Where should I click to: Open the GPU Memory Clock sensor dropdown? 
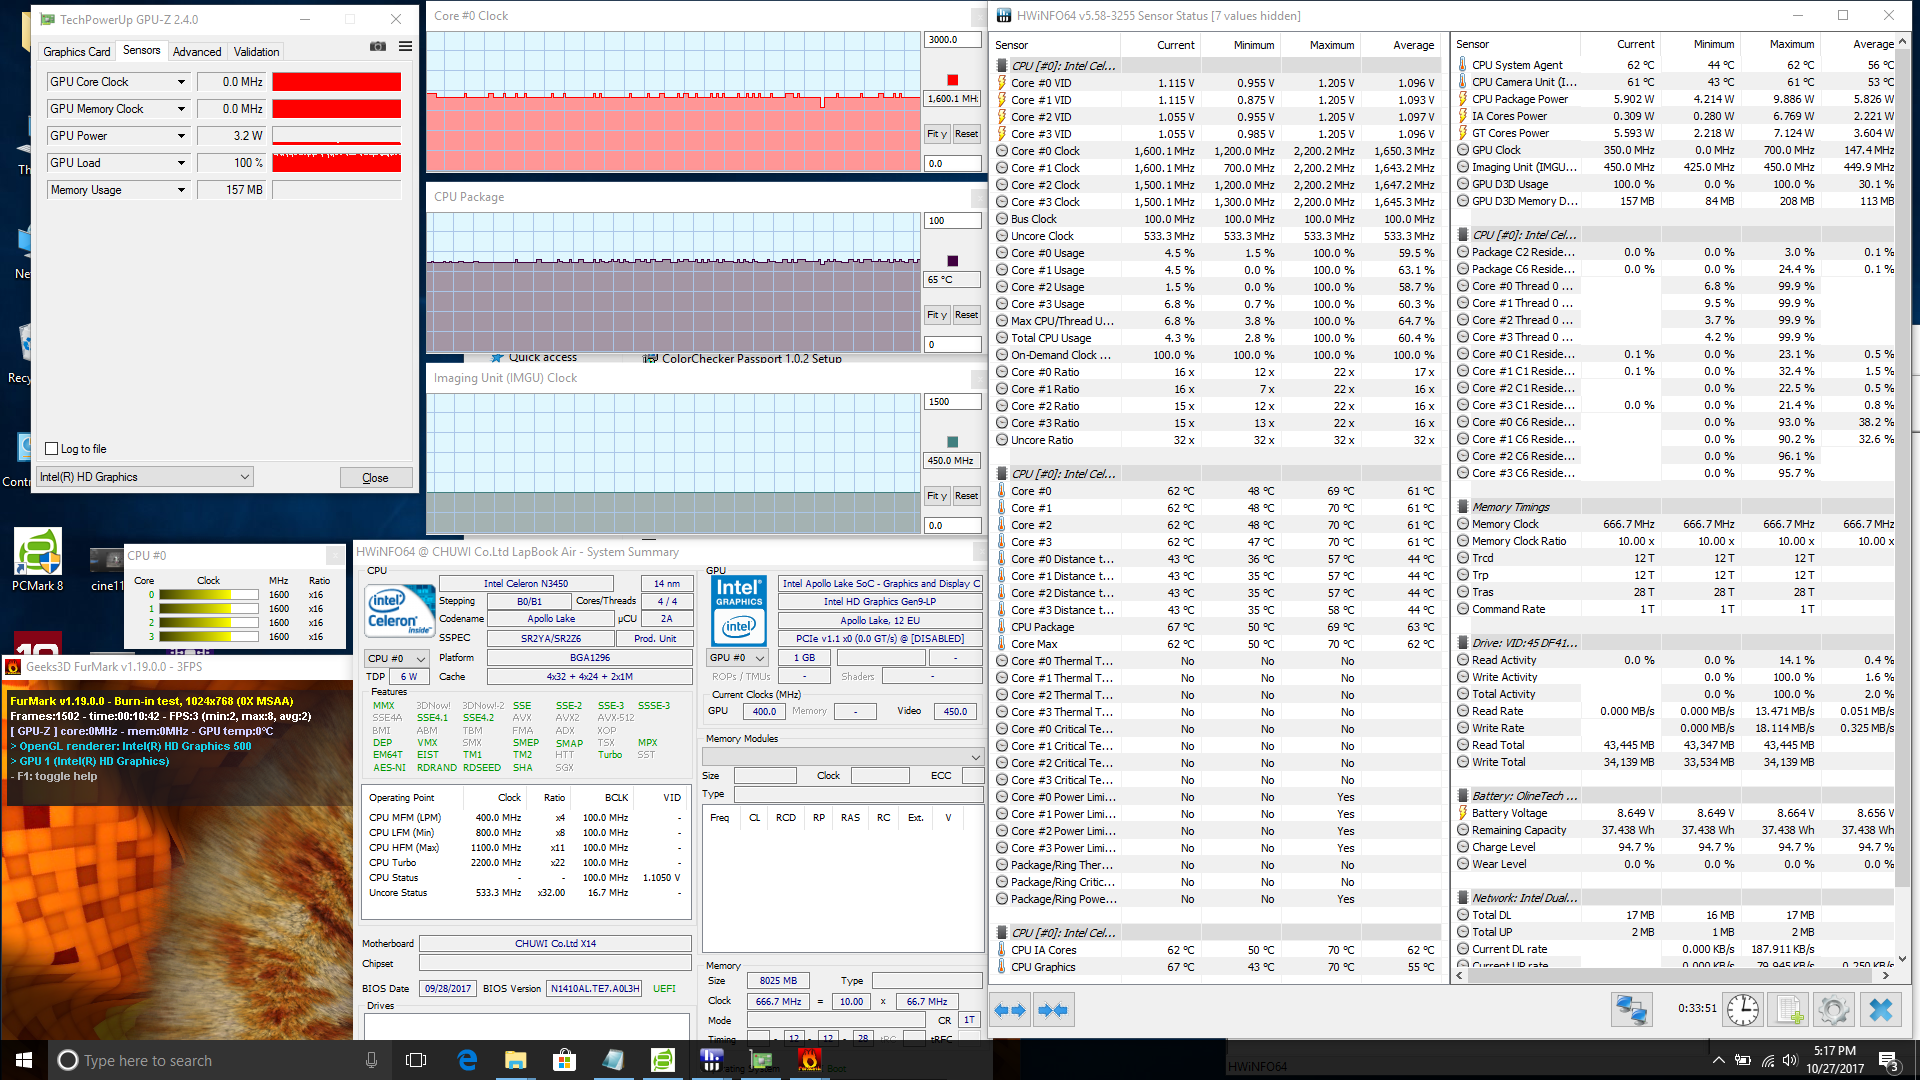181,109
